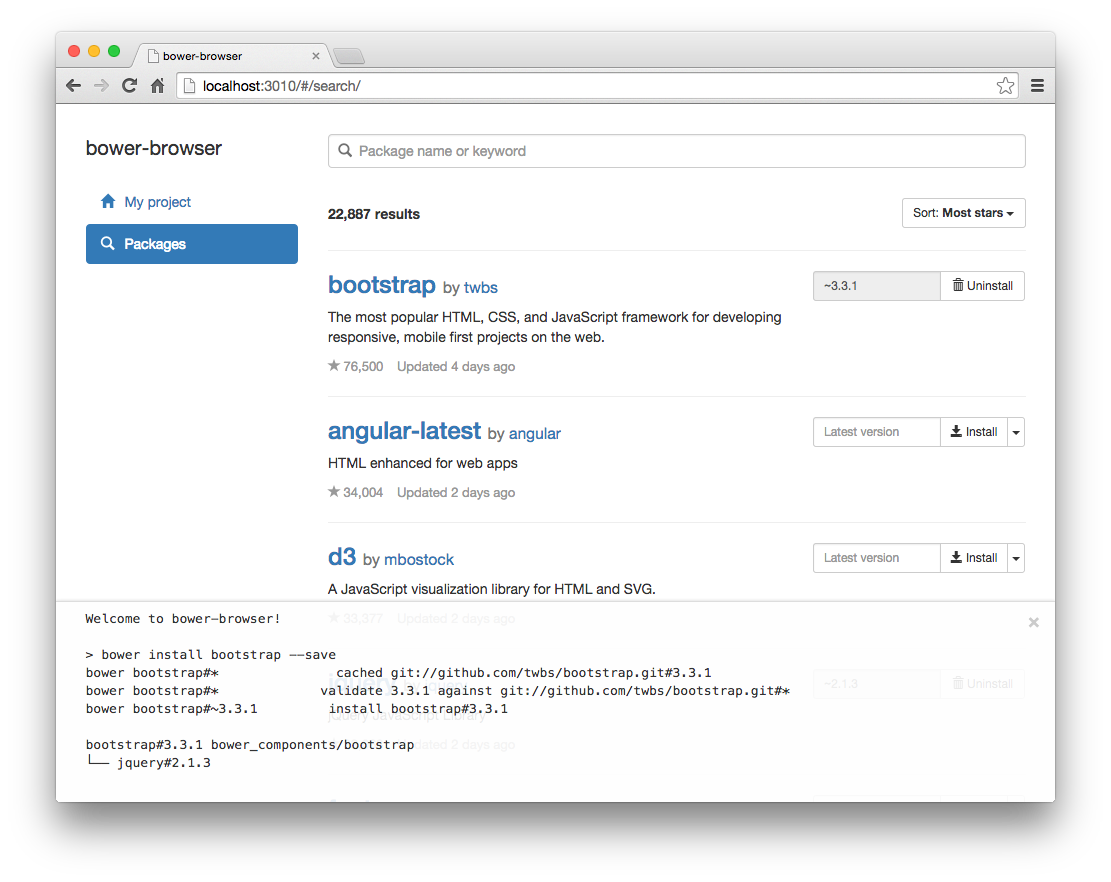
Task: Reload the page with refresh icon
Action: 129,86
